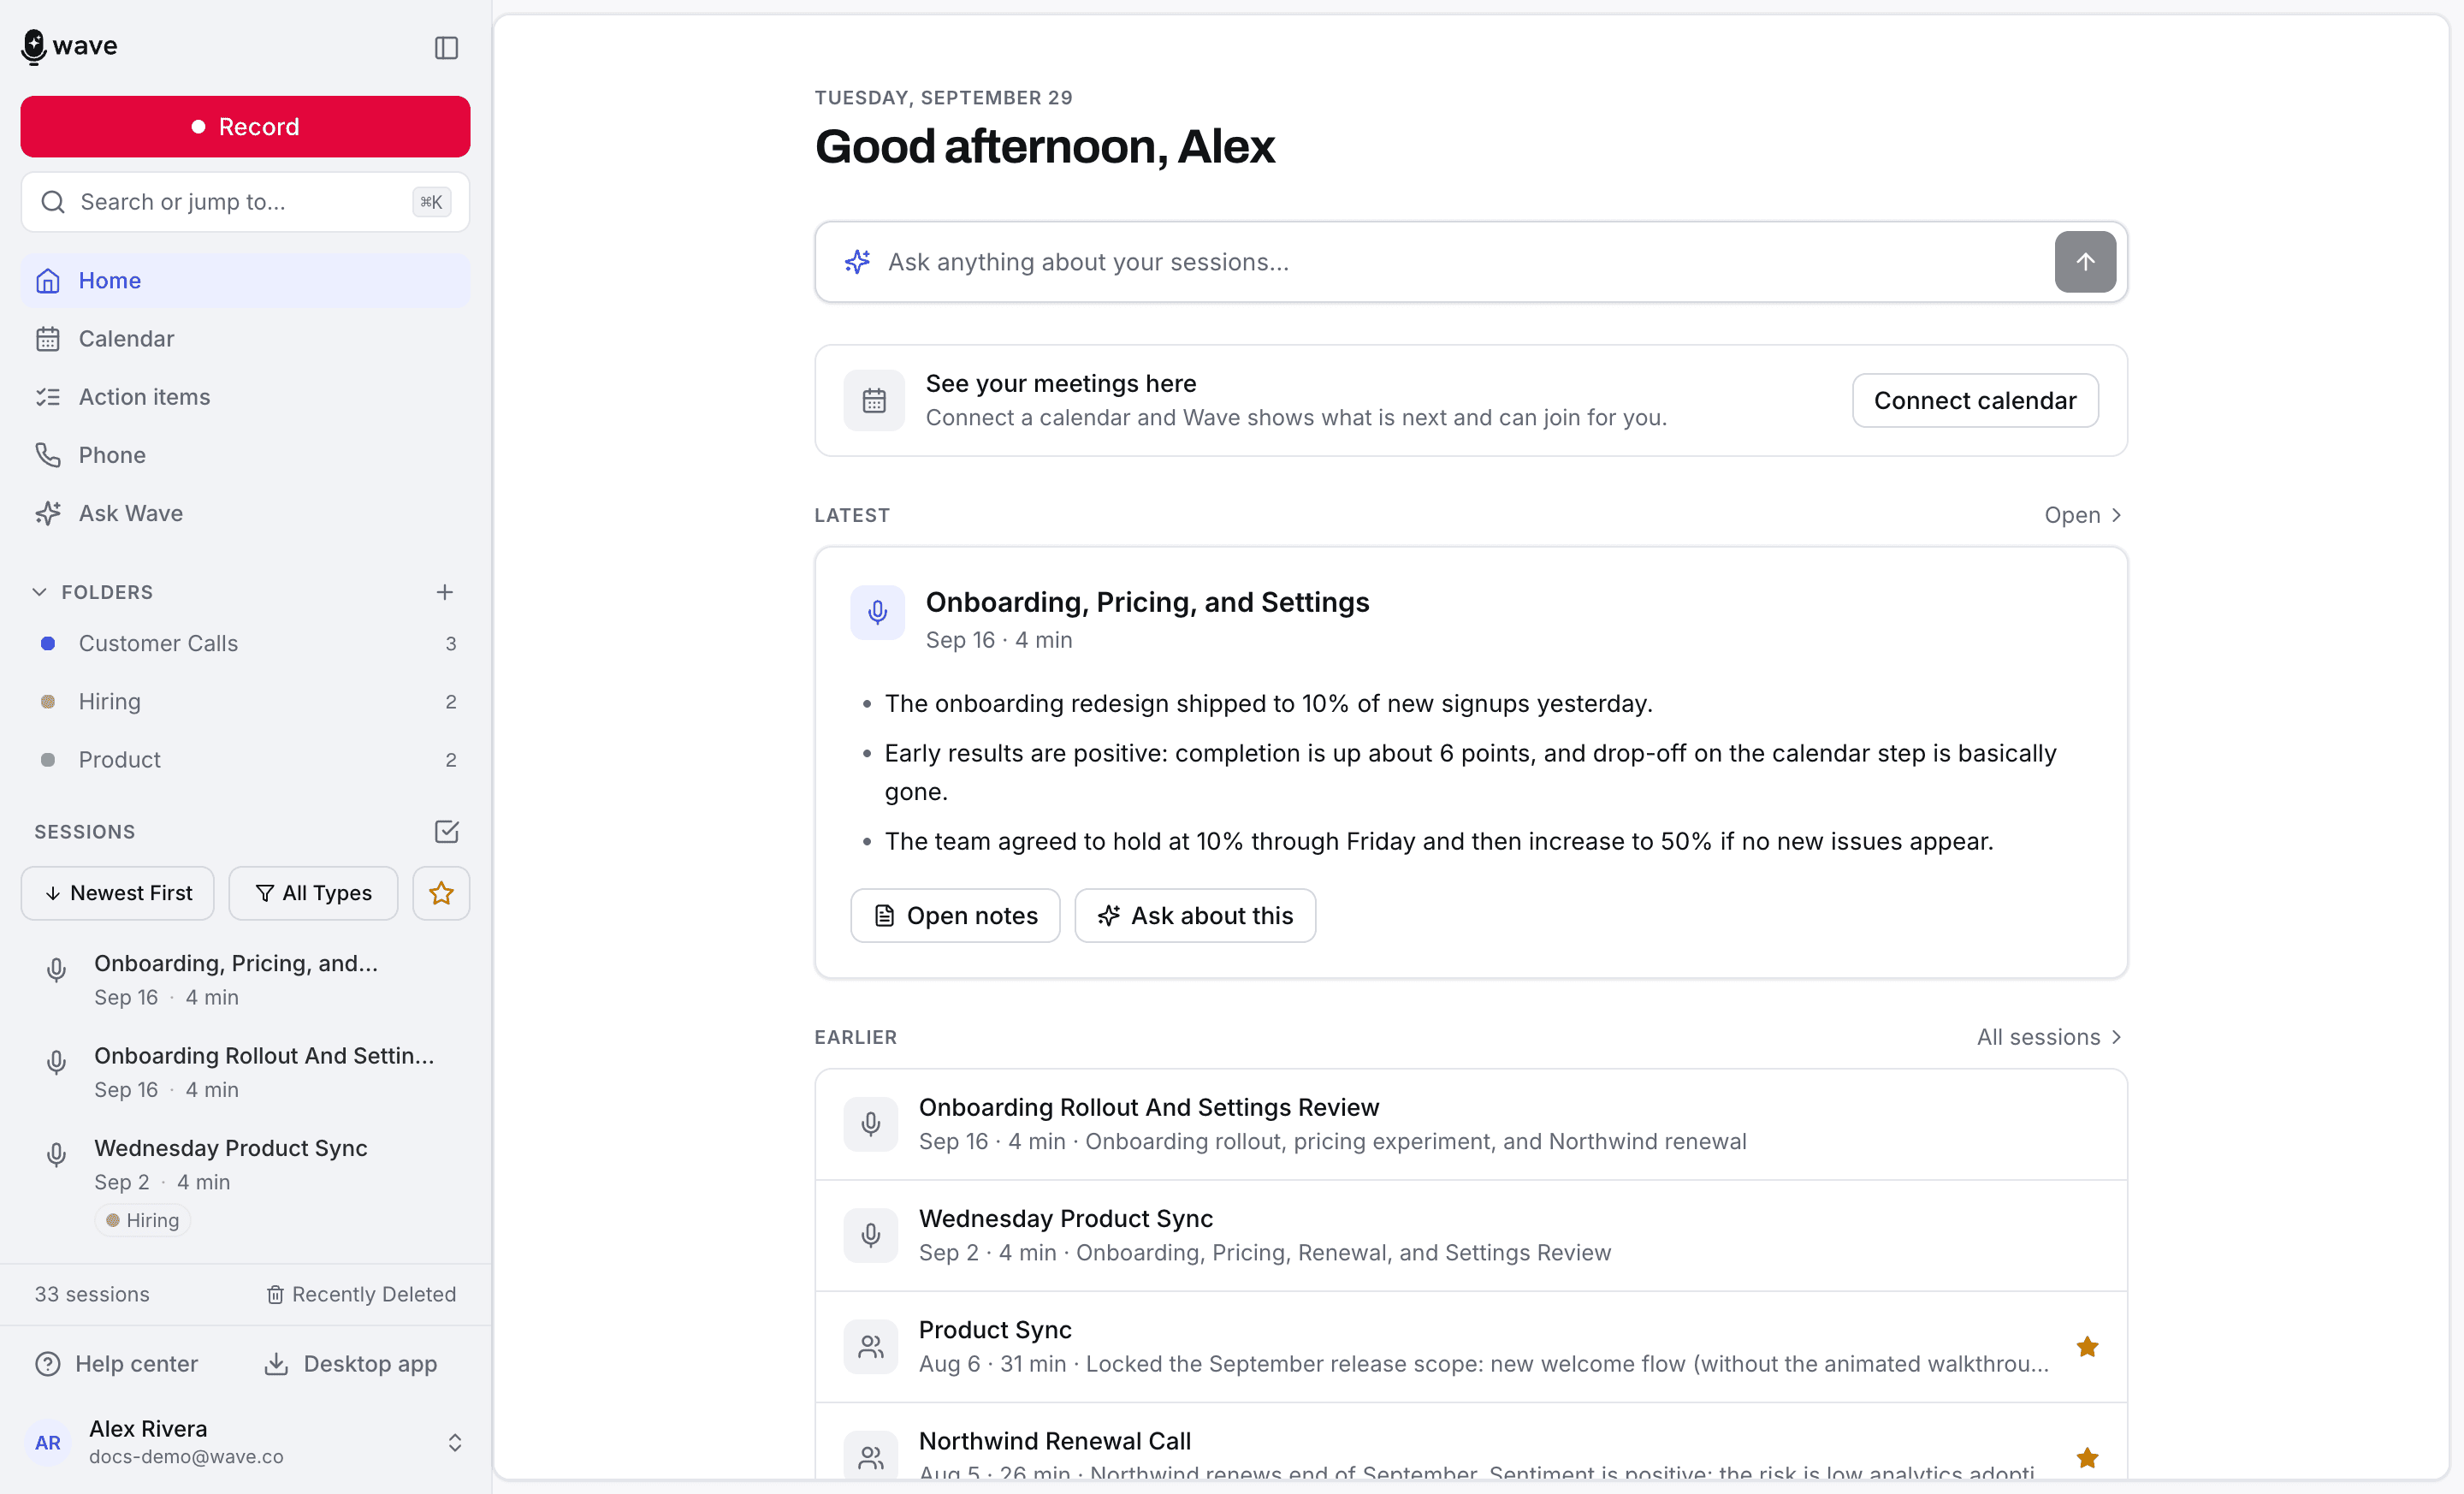
Task: Open the Customer Calls folder
Action: coord(245,643)
